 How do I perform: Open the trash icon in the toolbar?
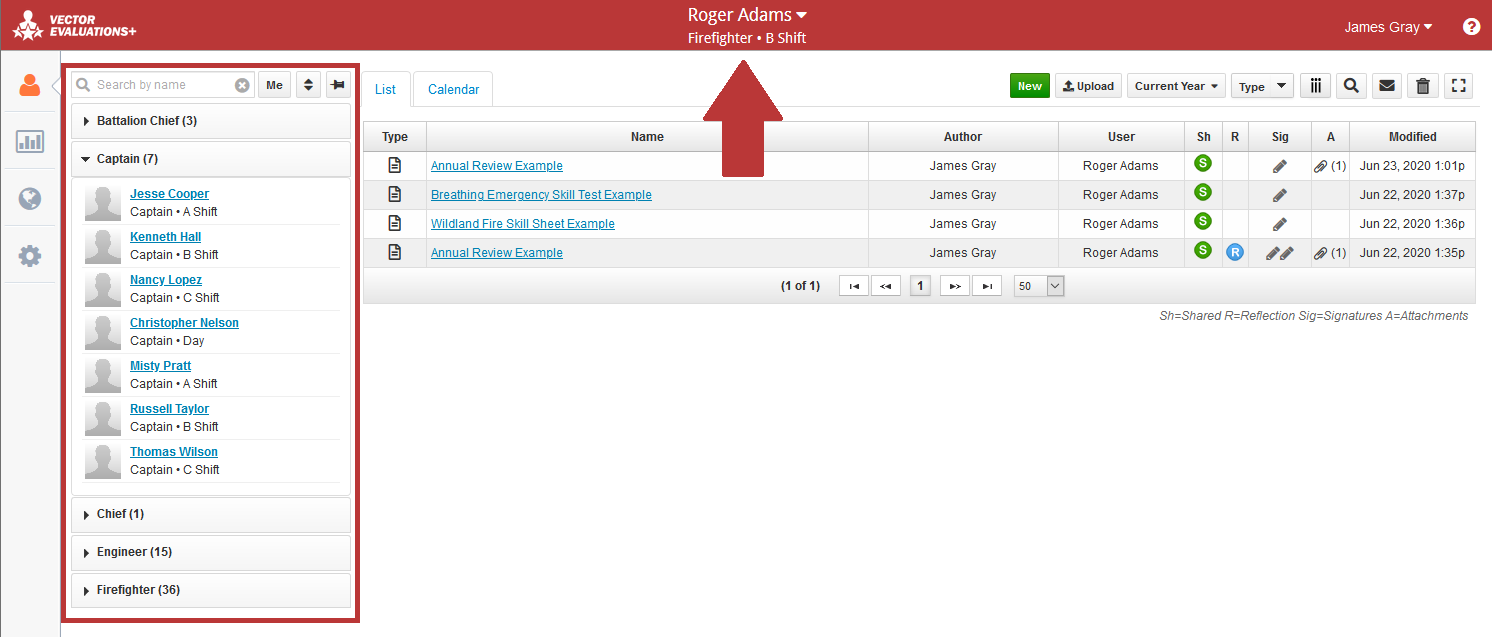coord(1422,85)
